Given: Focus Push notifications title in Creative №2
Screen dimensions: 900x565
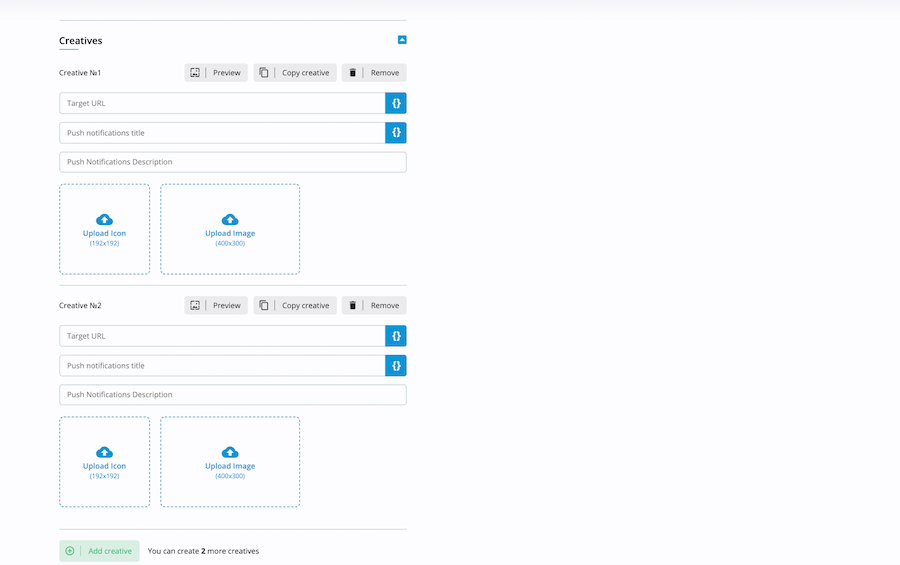Looking at the screenshot, I should [x=222, y=366].
